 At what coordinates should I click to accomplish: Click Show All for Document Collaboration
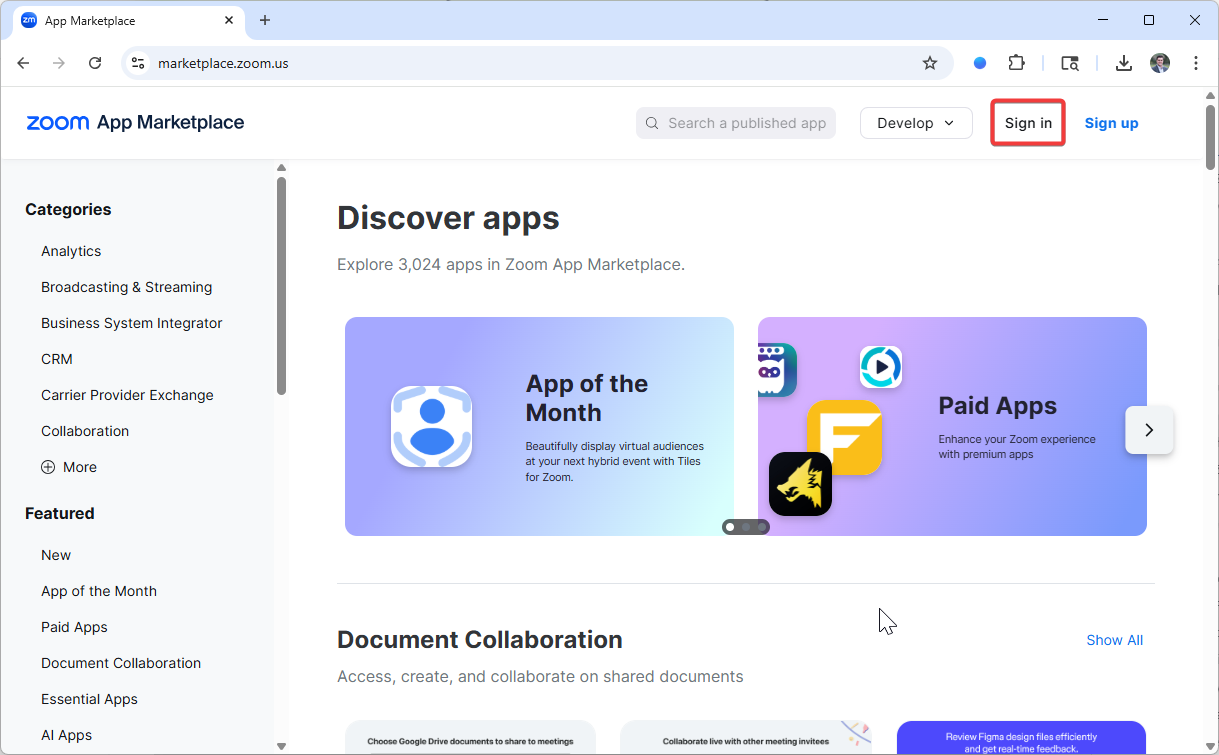point(1115,640)
